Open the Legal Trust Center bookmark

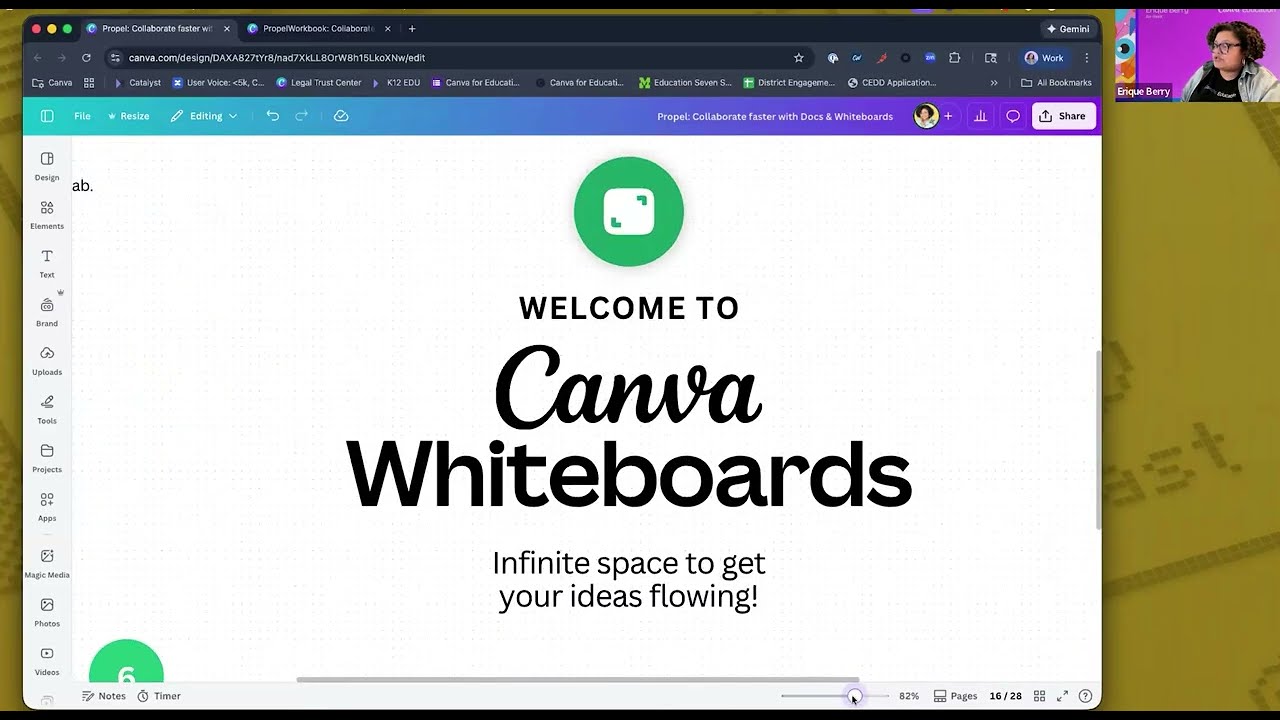tap(319, 83)
